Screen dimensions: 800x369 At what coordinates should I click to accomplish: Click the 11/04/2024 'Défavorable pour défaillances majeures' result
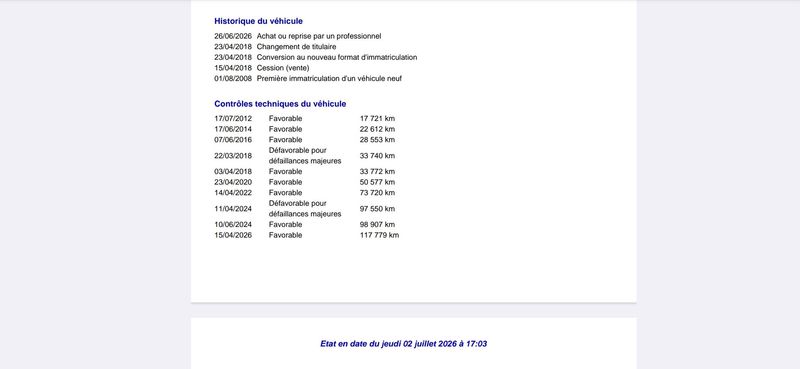pos(305,209)
